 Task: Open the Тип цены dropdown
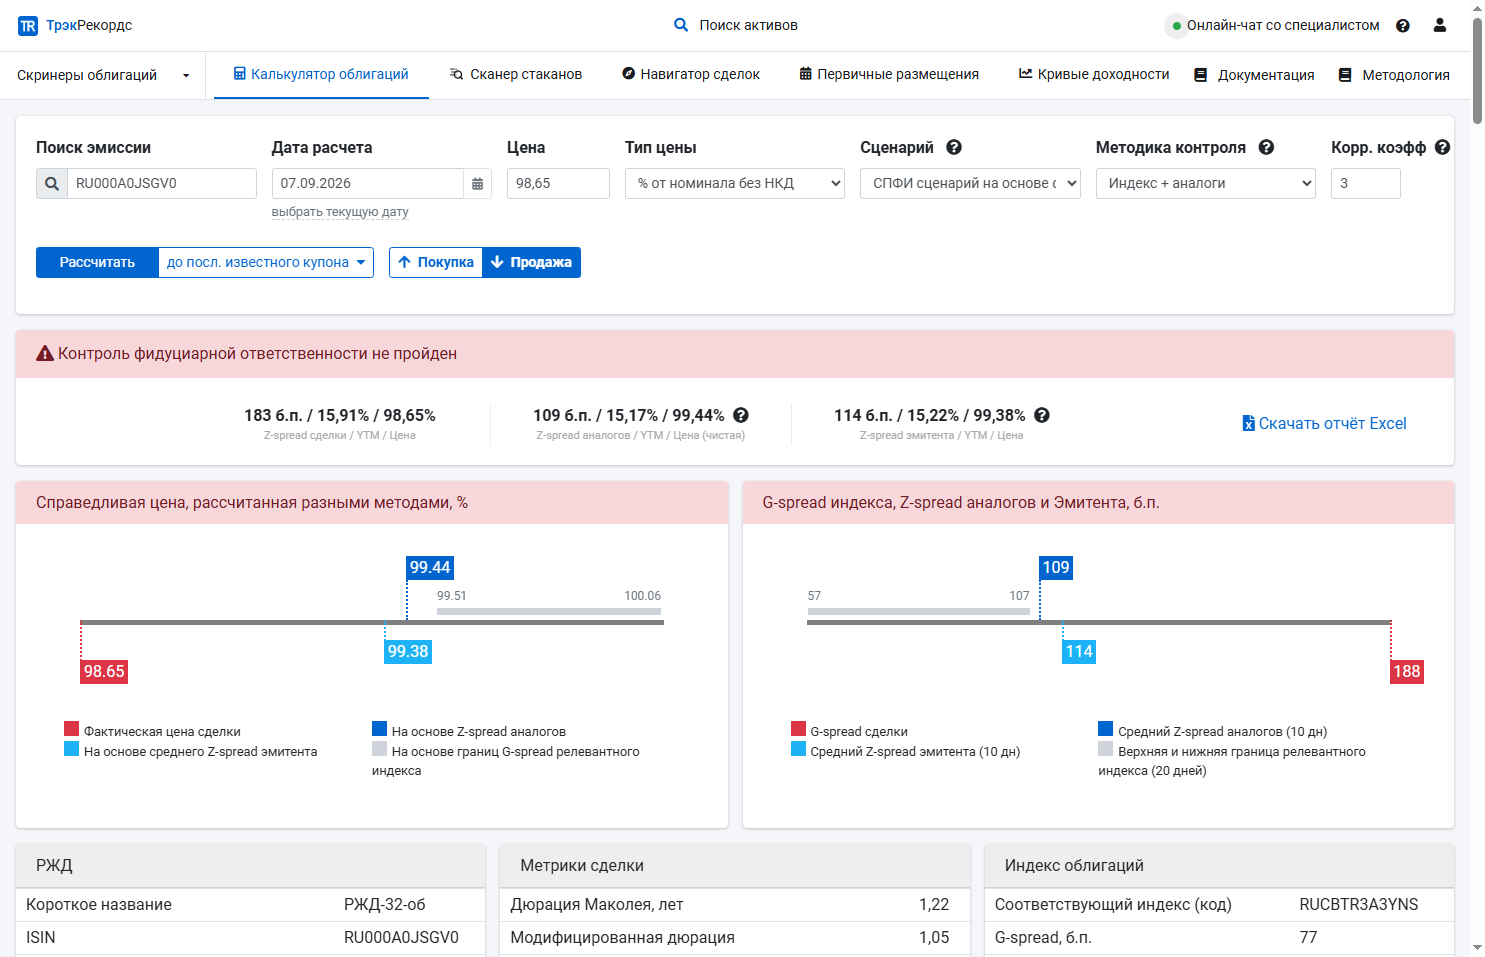[735, 184]
